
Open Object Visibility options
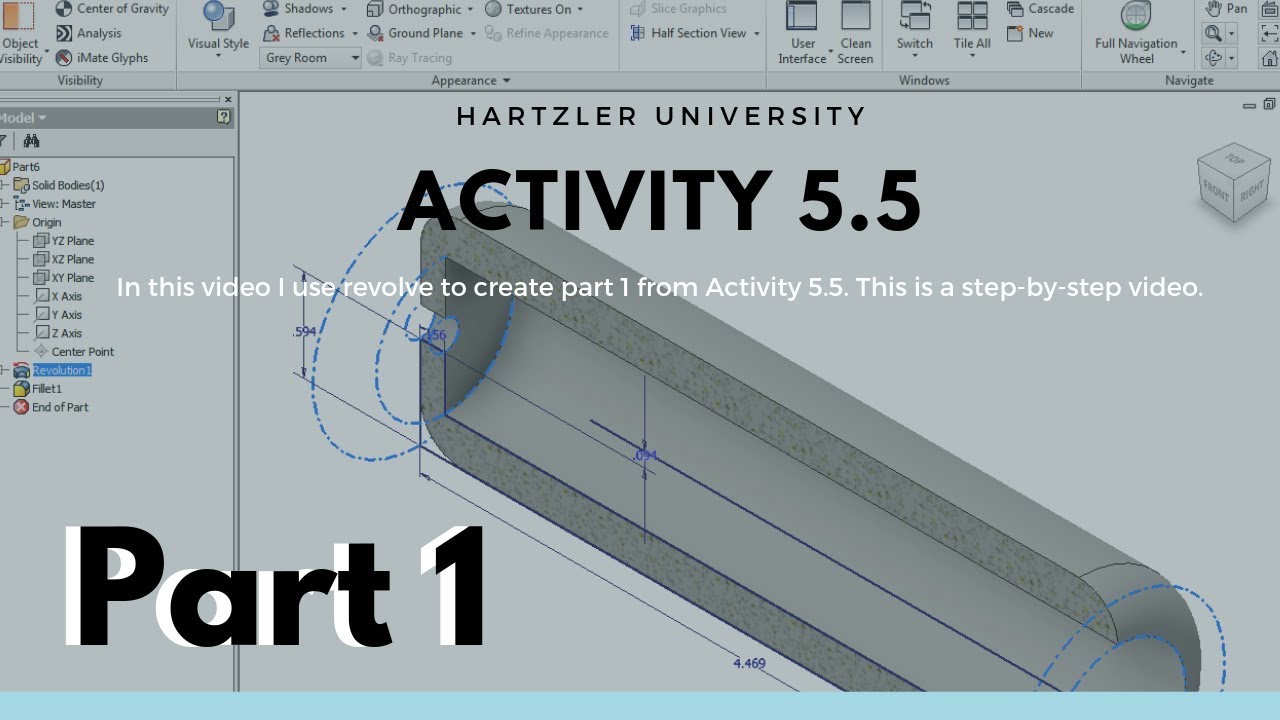tap(19, 33)
